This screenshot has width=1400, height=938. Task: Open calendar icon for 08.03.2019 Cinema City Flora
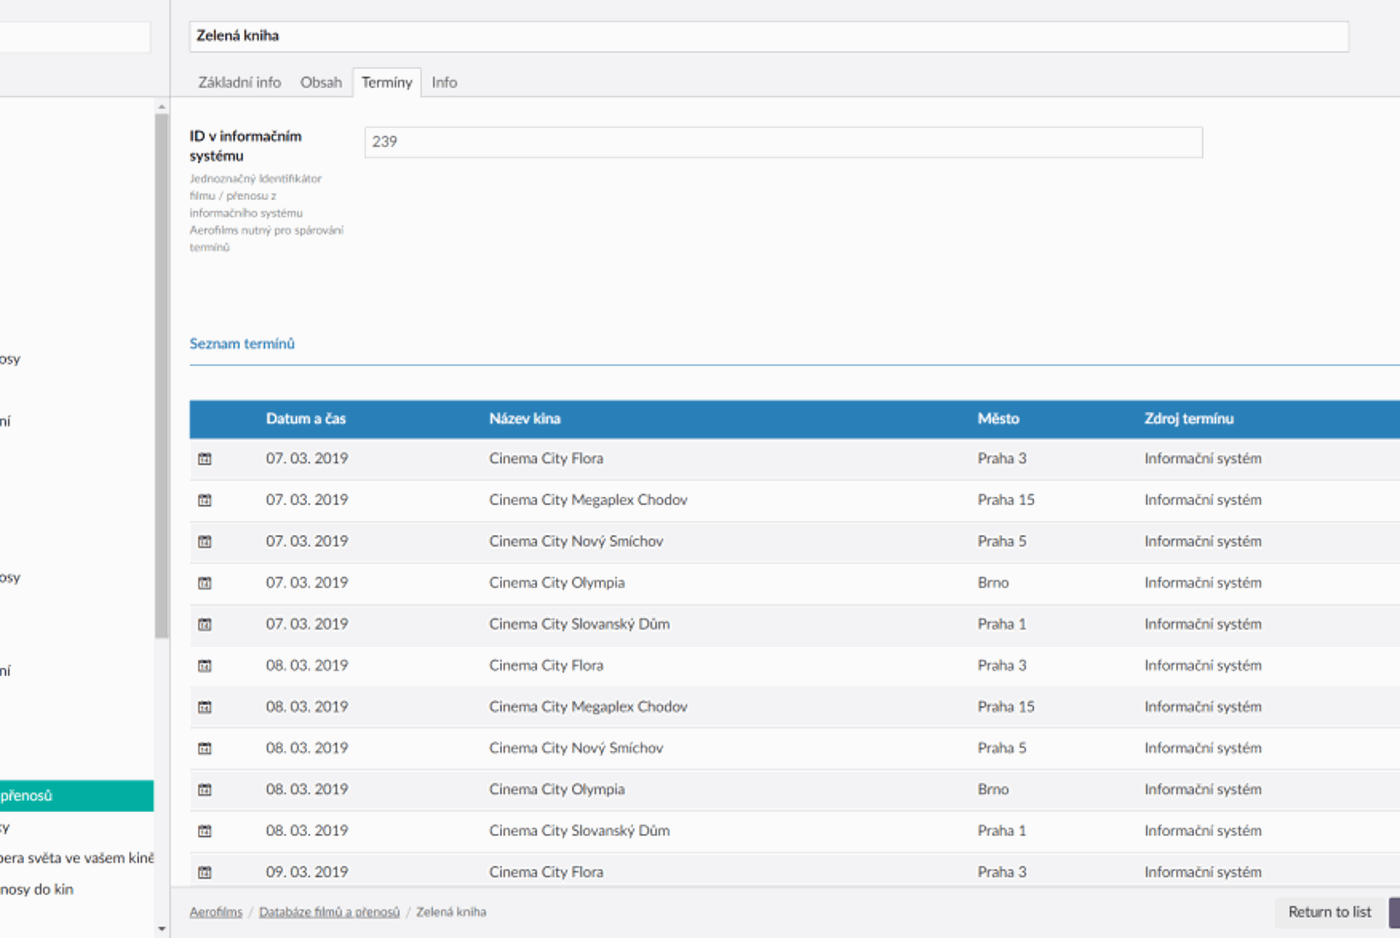pos(205,666)
